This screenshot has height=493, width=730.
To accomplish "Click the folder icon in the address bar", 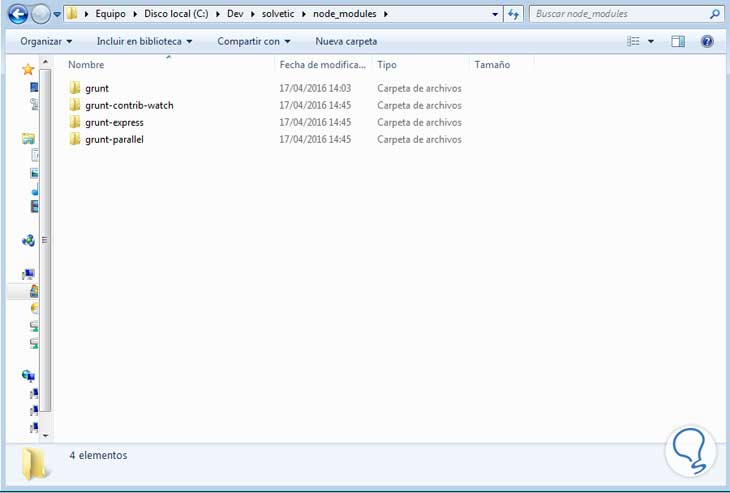I will [x=72, y=14].
